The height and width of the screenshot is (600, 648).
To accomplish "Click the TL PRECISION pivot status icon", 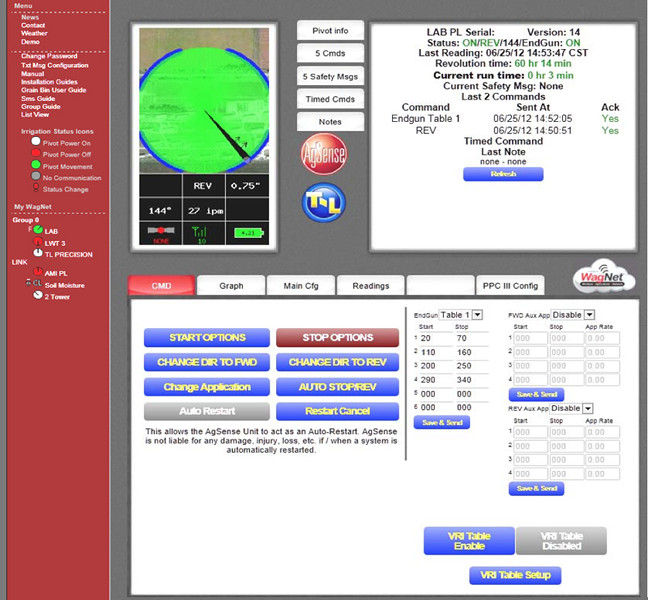I will point(37,254).
